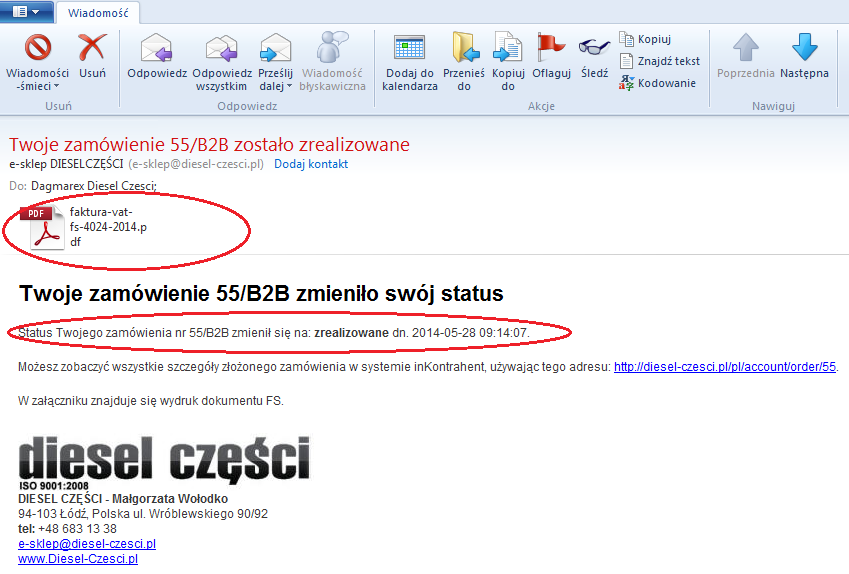This screenshot has width=849, height=574.
Task: Click the small Kopiuj copy button
Action: 645,40
